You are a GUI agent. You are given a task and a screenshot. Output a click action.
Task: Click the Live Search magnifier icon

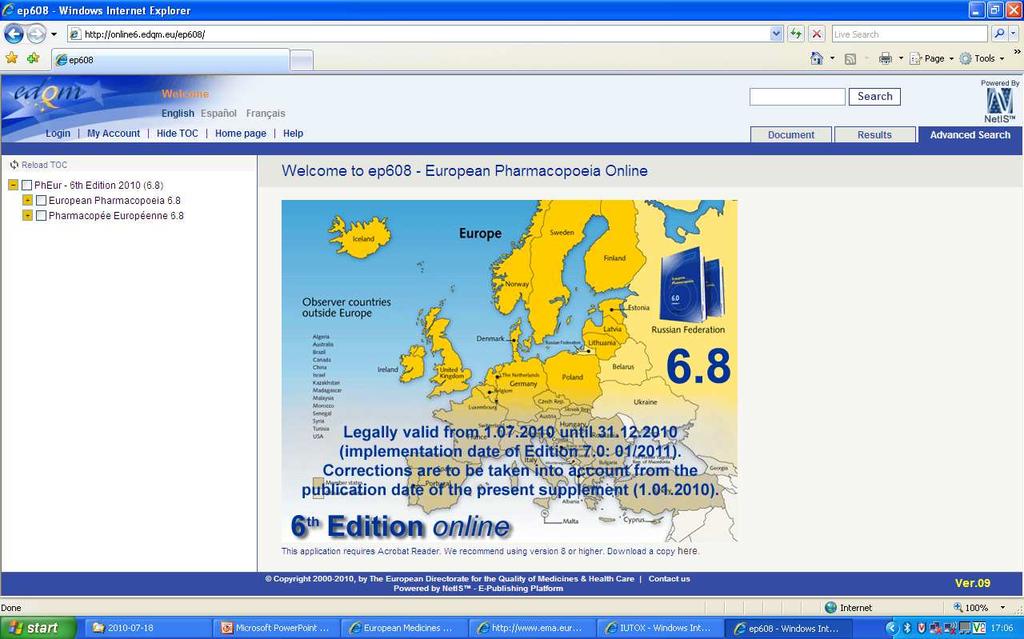click(x=999, y=34)
